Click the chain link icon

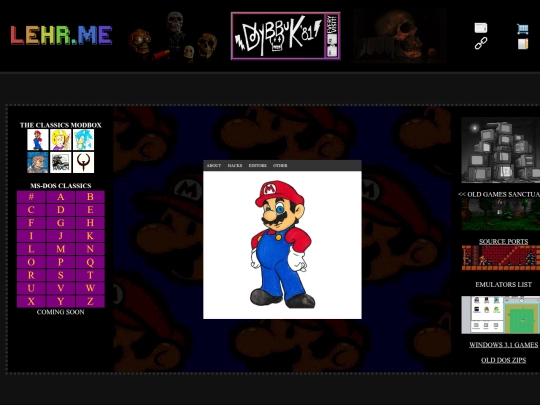tap(481, 43)
